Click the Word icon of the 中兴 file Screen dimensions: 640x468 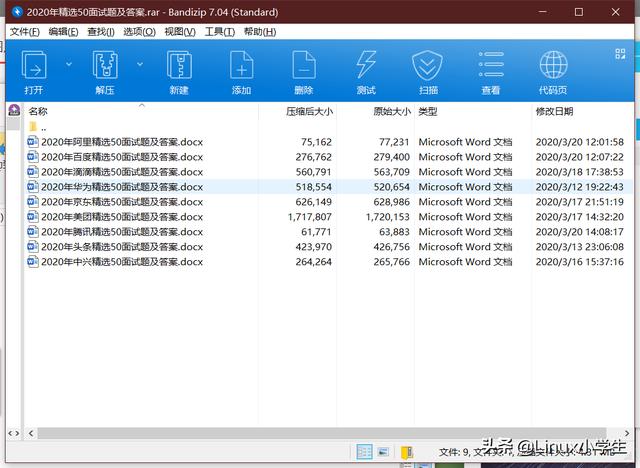pos(33,261)
